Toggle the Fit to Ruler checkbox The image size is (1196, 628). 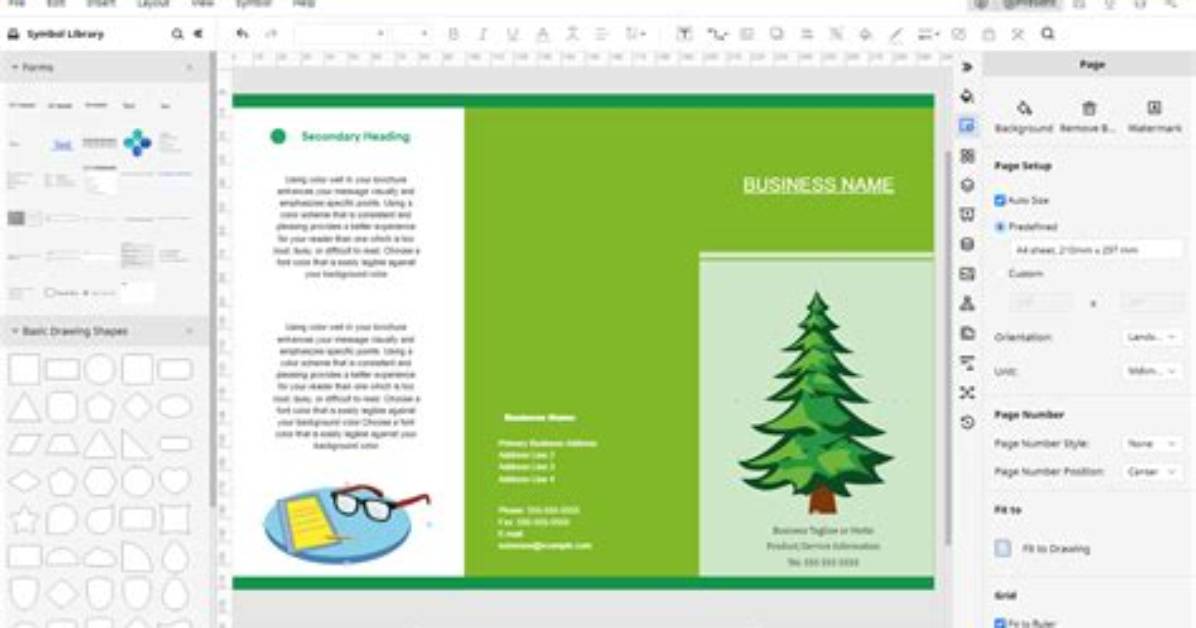[x=1000, y=623]
